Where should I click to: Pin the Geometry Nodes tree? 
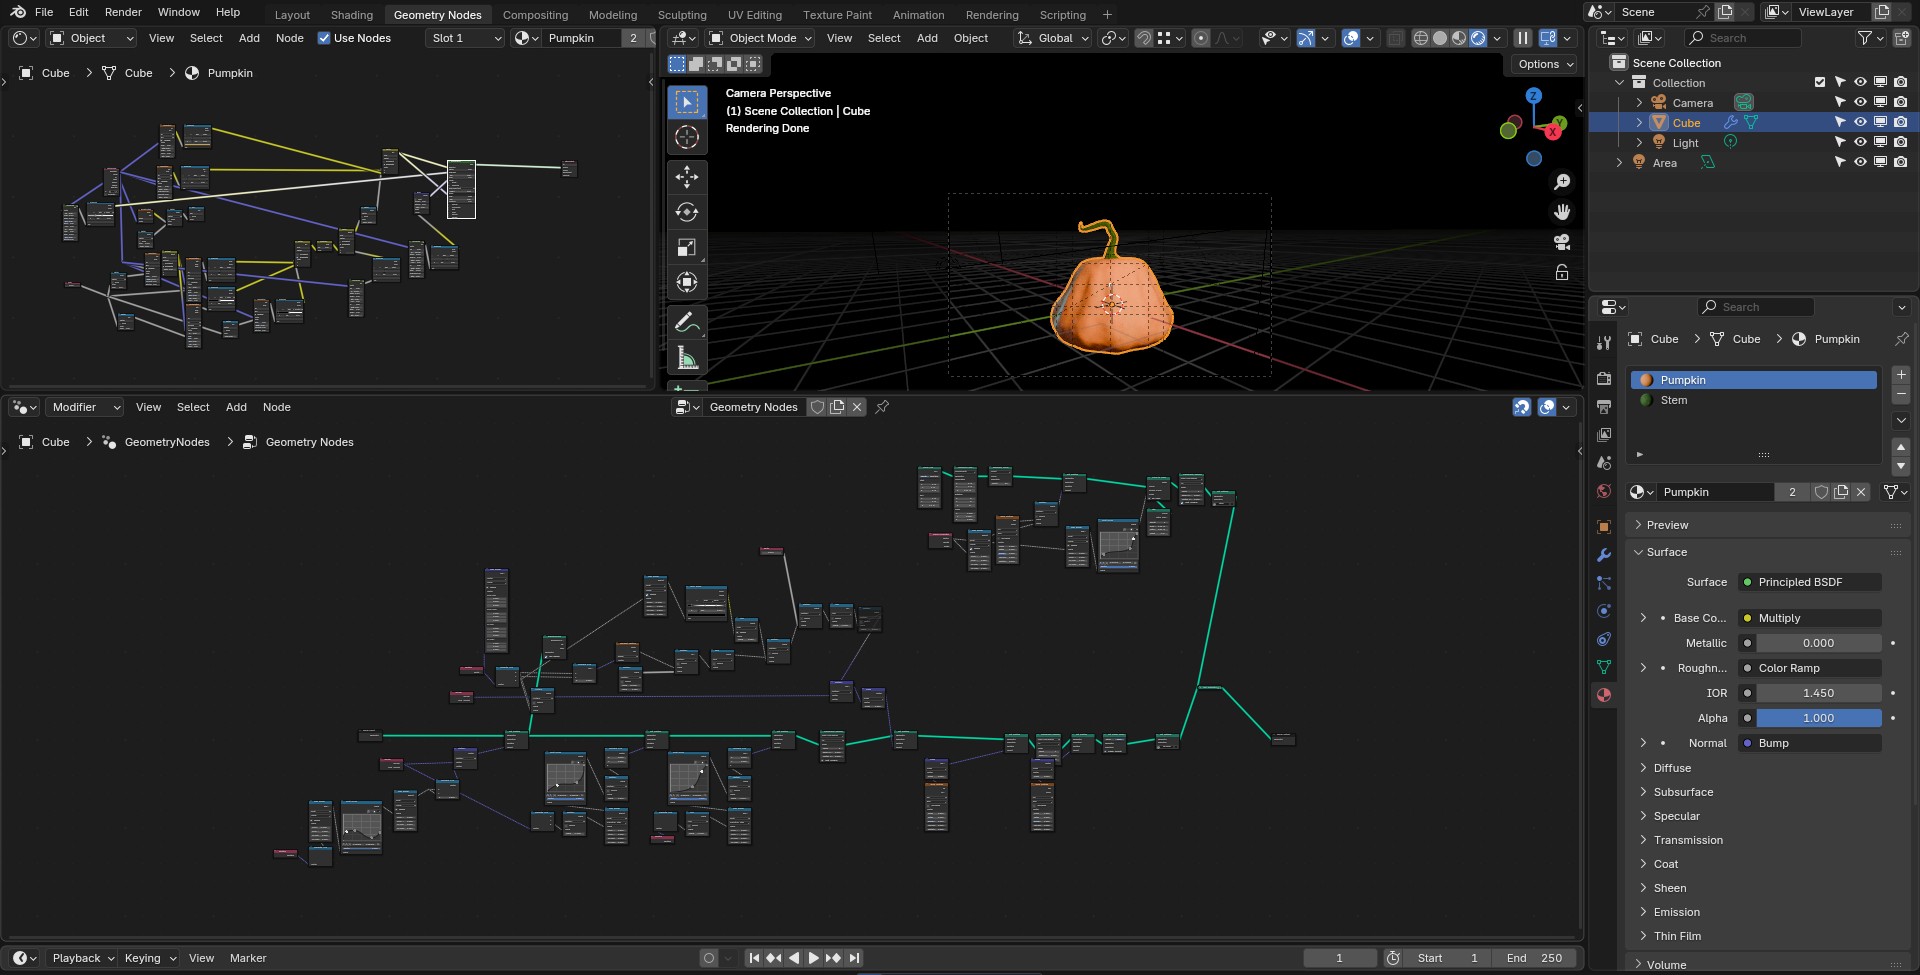pyautogui.click(x=882, y=407)
